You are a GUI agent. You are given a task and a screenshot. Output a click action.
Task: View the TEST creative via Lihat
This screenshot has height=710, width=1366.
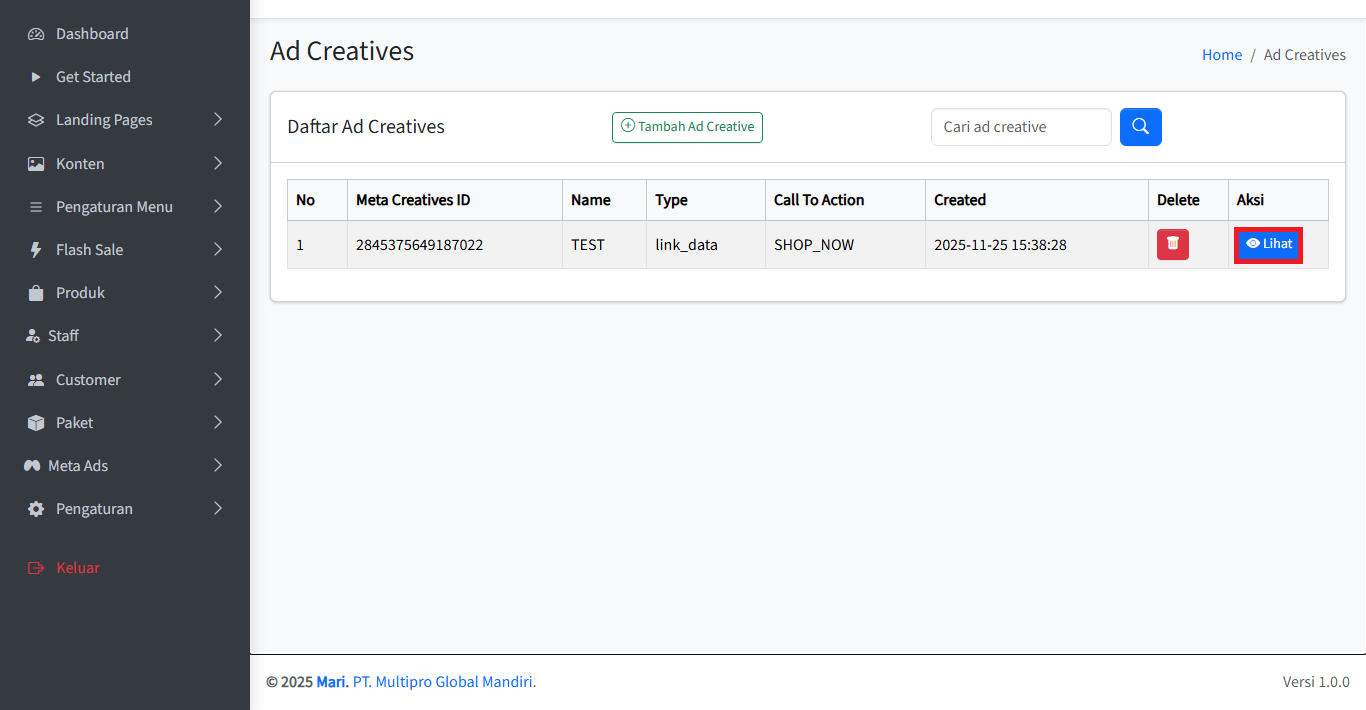point(1268,244)
